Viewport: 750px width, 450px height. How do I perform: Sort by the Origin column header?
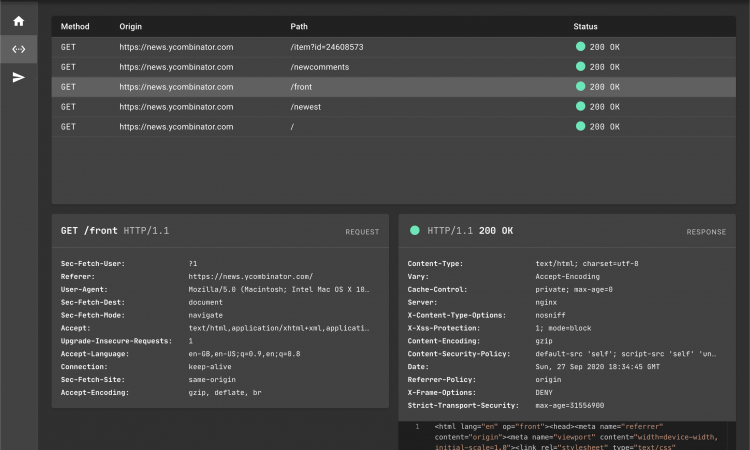(131, 26)
